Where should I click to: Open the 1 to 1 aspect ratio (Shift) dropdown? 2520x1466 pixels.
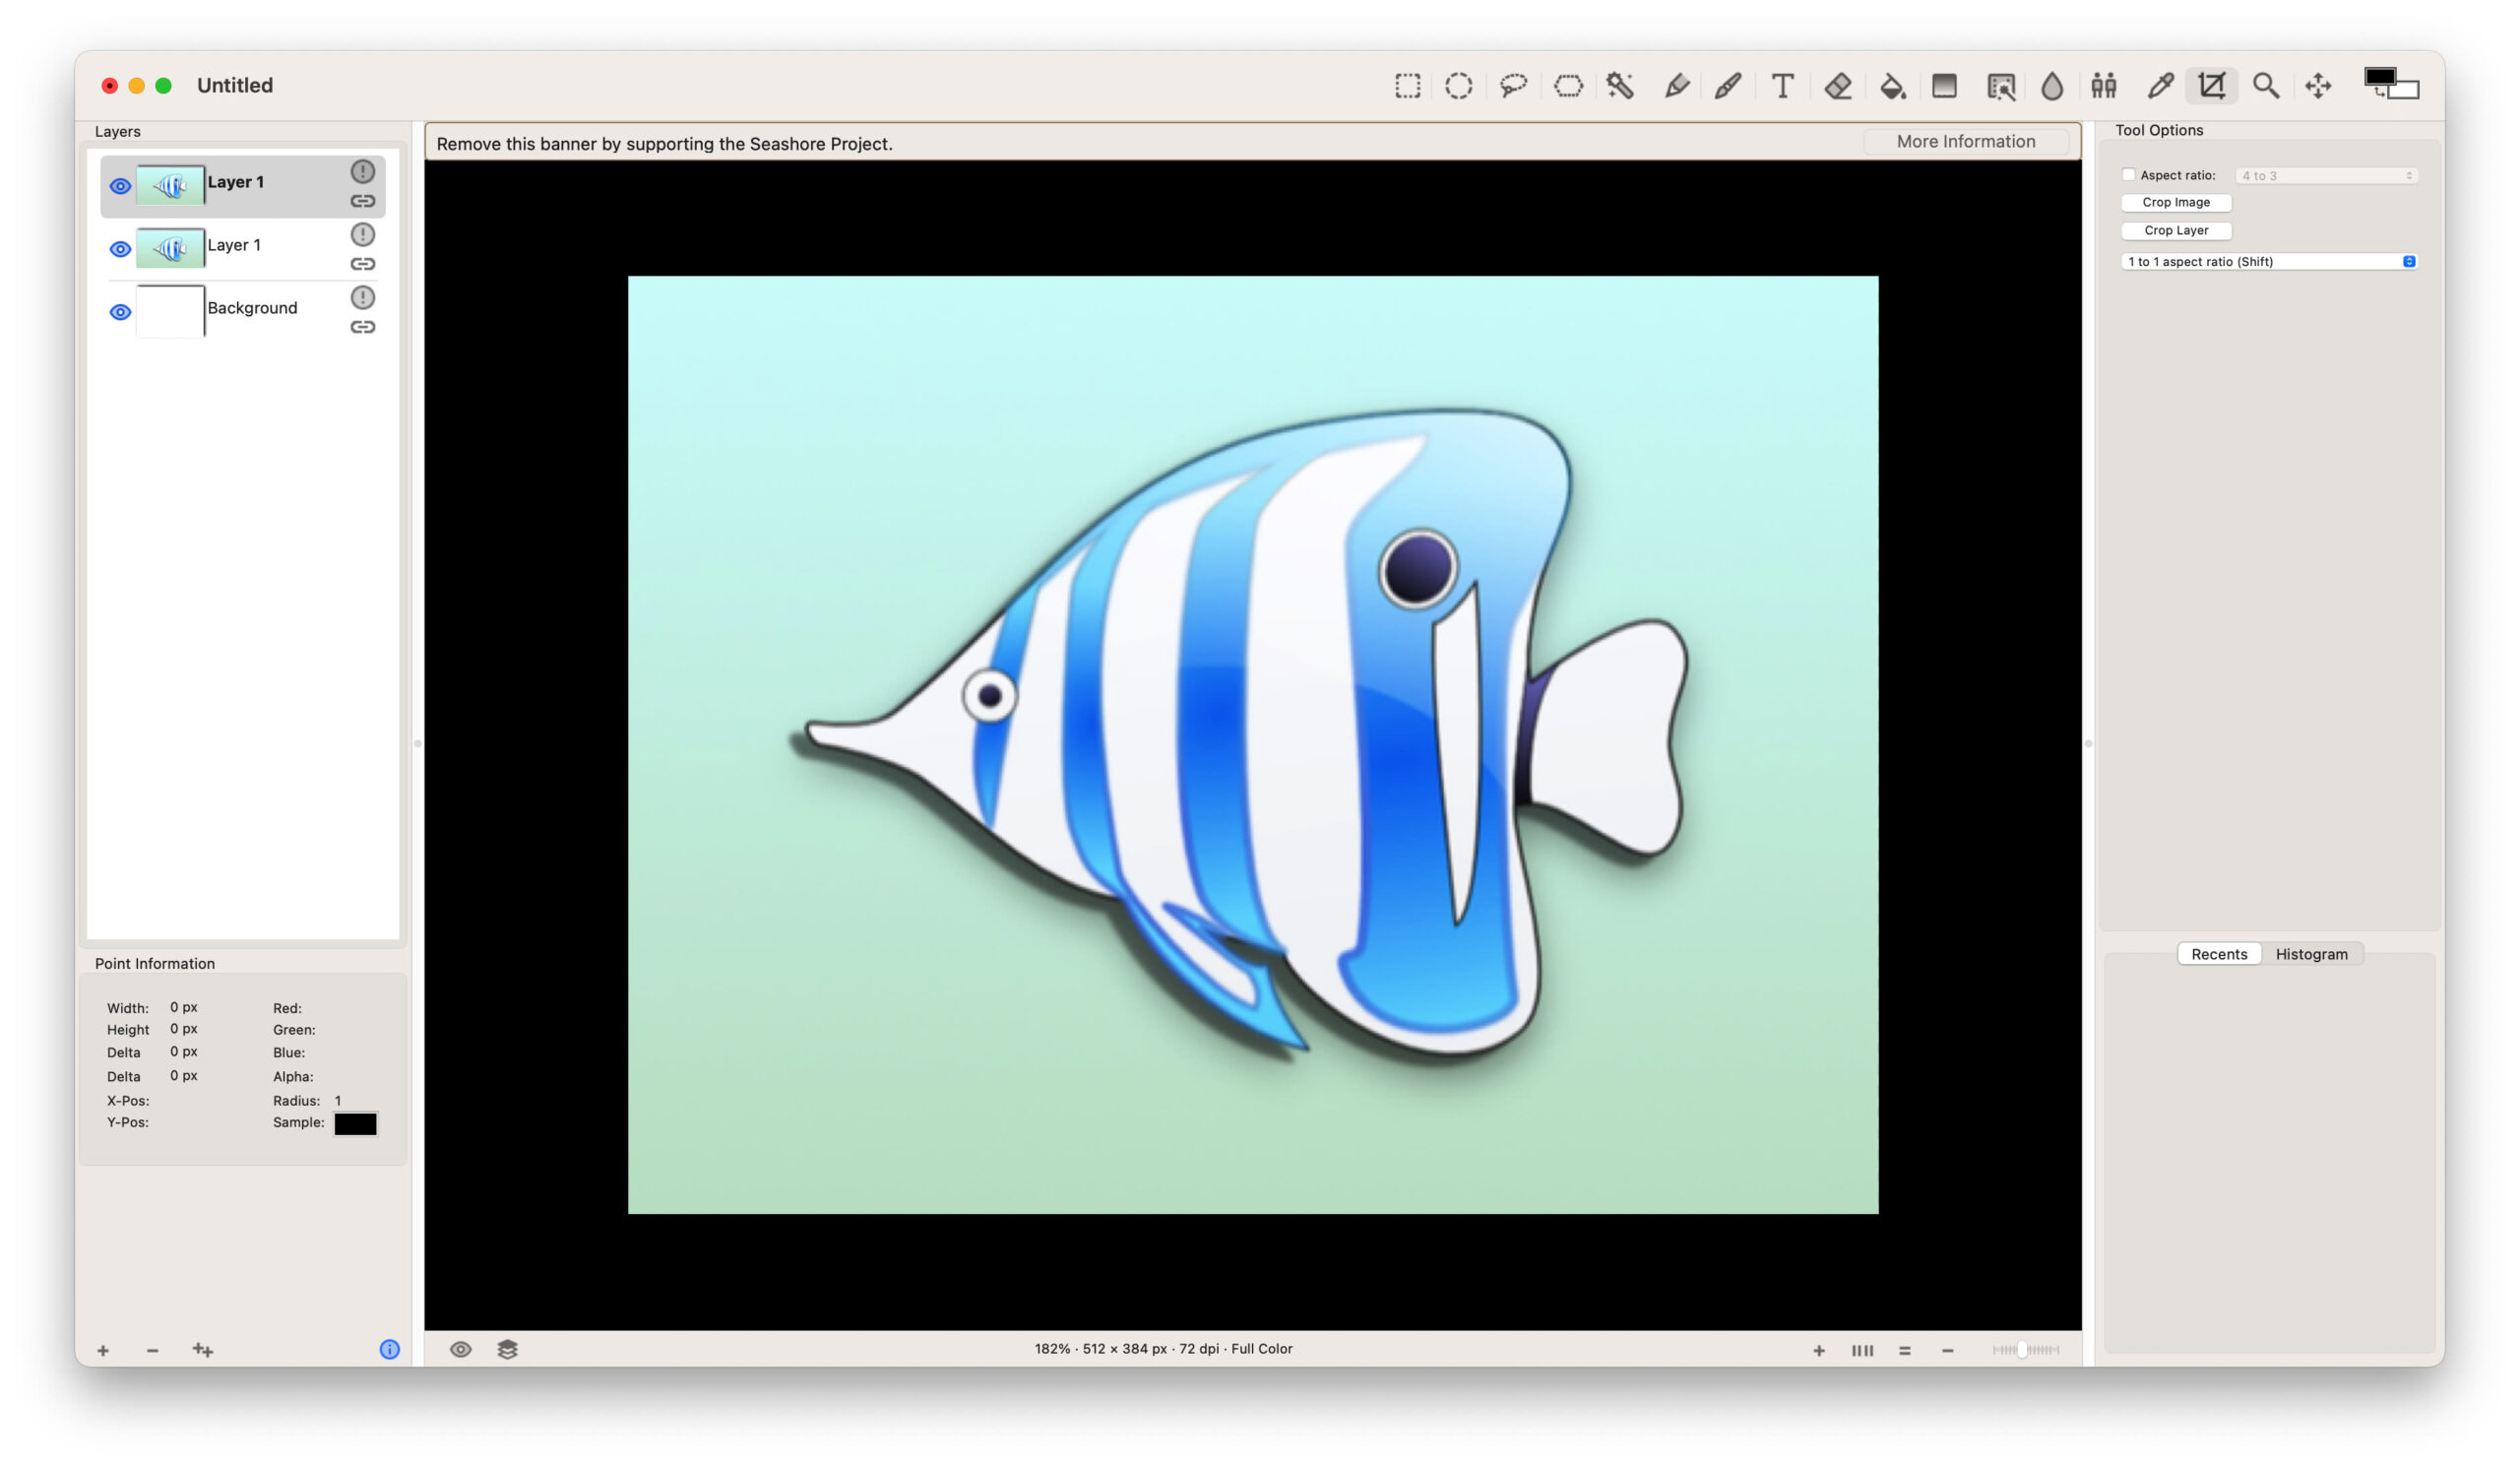[x=2268, y=262]
